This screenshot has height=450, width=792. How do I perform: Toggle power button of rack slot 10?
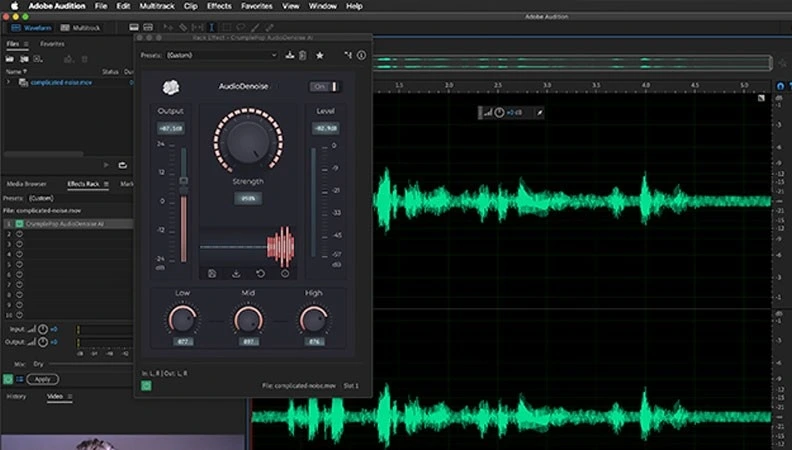(x=19, y=315)
